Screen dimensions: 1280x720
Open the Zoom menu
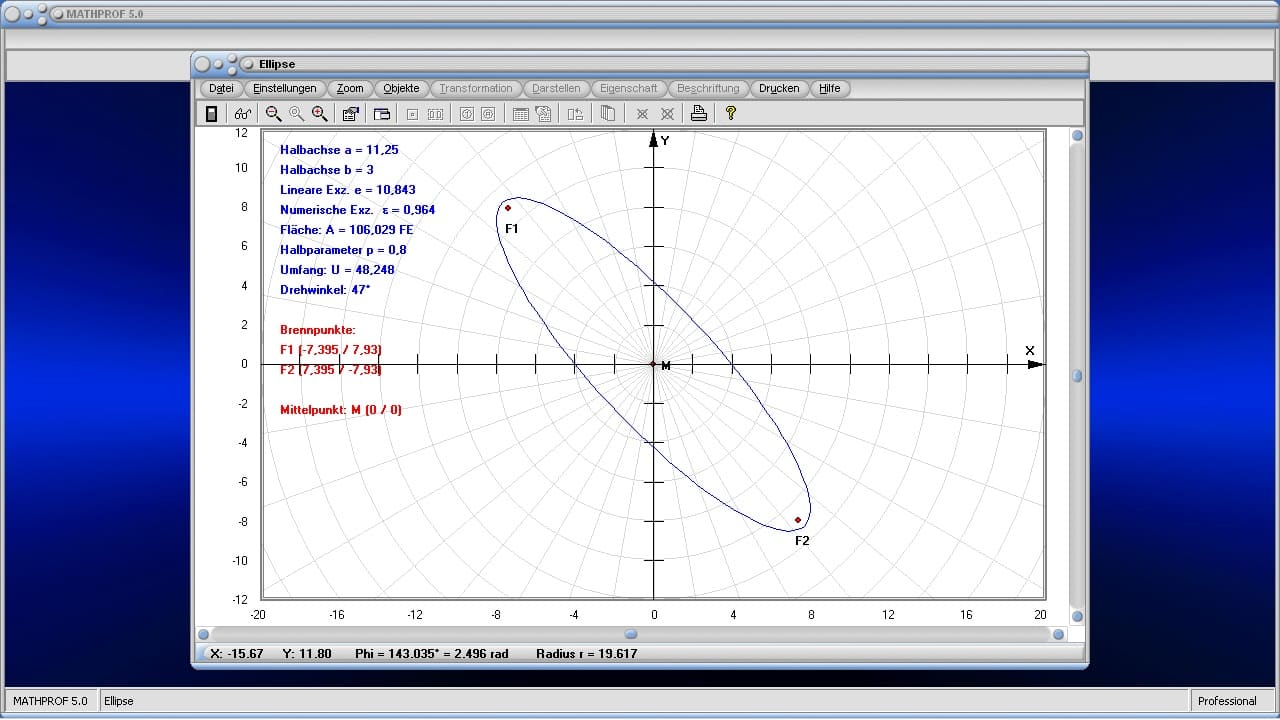point(350,88)
